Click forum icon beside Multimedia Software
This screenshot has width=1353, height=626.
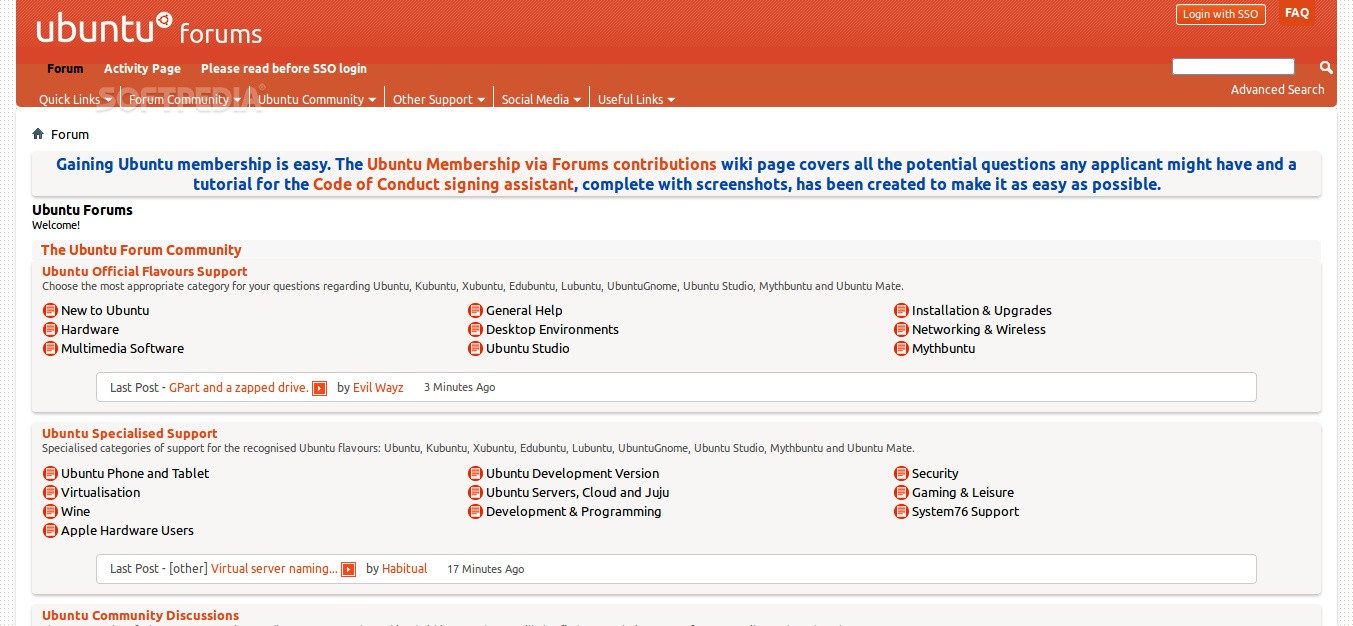50,348
